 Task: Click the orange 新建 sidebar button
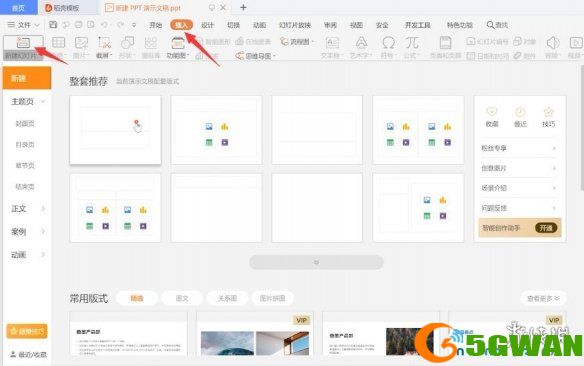coord(27,78)
